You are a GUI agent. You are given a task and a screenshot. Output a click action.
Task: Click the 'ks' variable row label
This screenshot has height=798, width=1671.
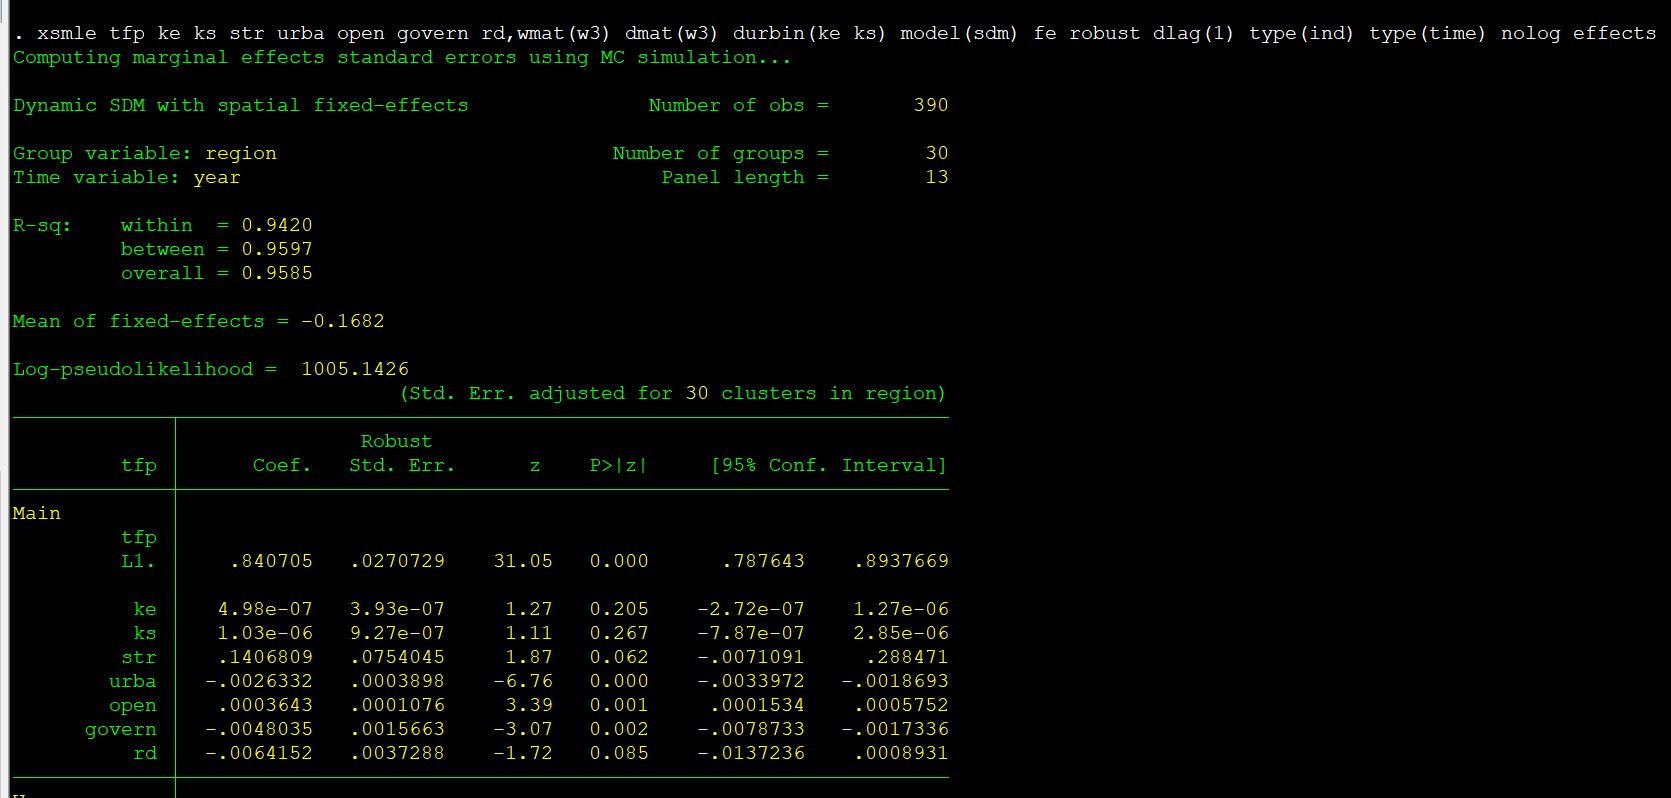click(x=145, y=633)
